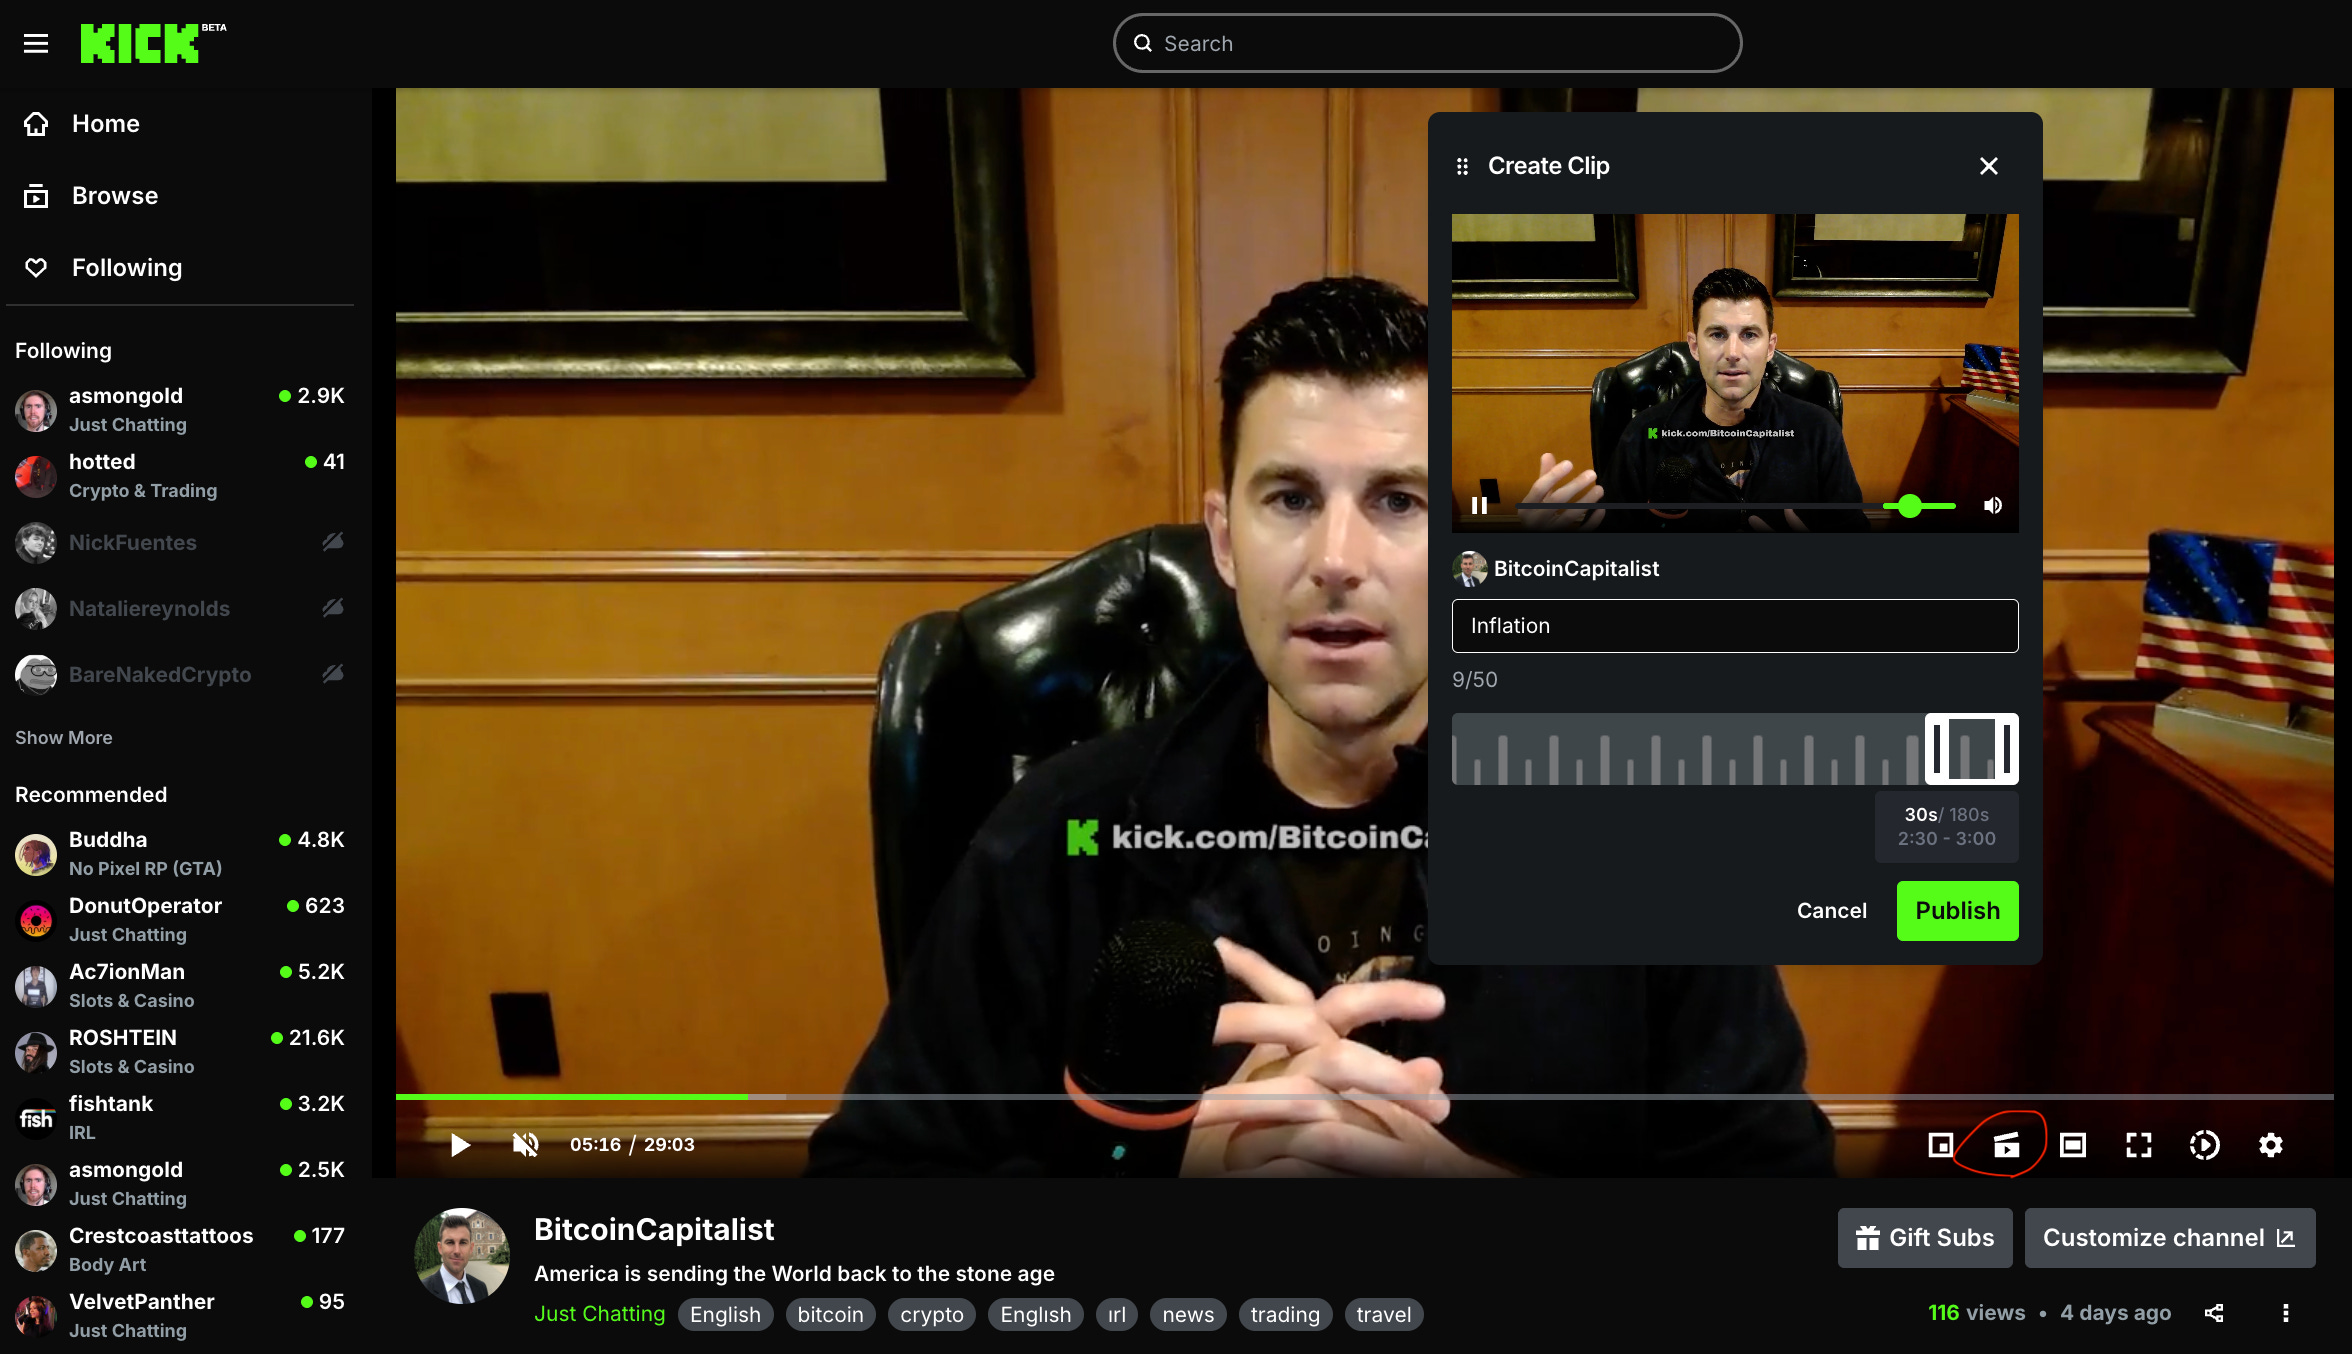Click the clip title field Inflation
The height and width of the screenshot is (1354, 2352).
(1734, 626)
